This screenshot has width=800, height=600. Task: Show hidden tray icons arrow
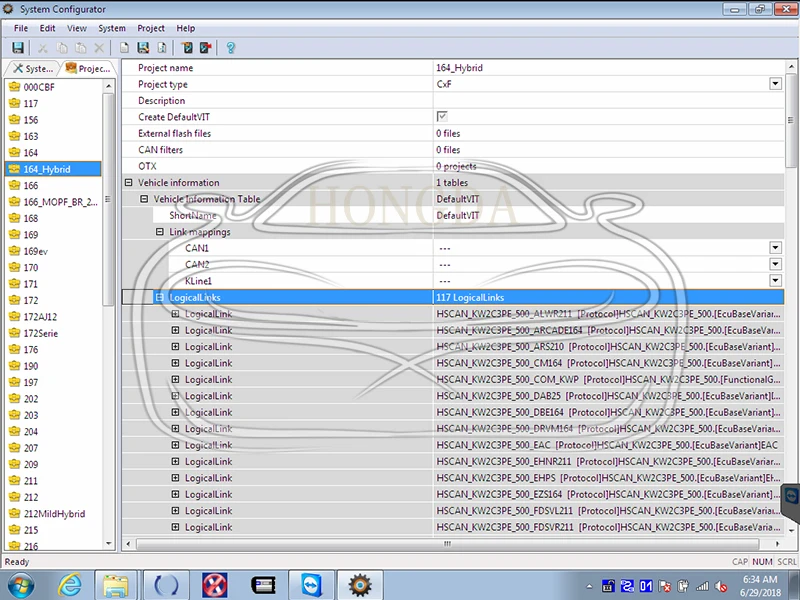[590, 586]
